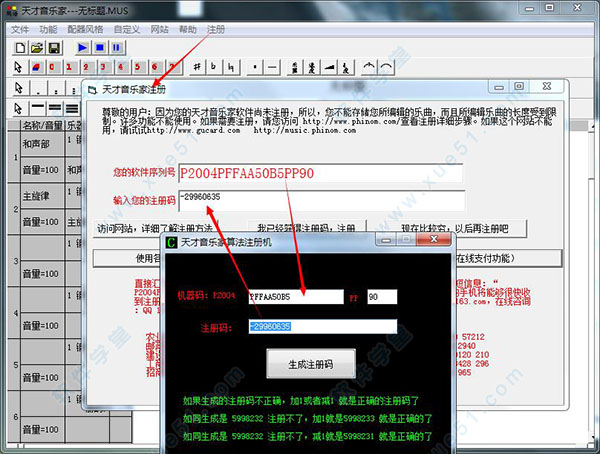Viewport: 600px width, 454px height.
Task: Click 生成注册码 button in keygen
Action: click(x=311, y=364)
